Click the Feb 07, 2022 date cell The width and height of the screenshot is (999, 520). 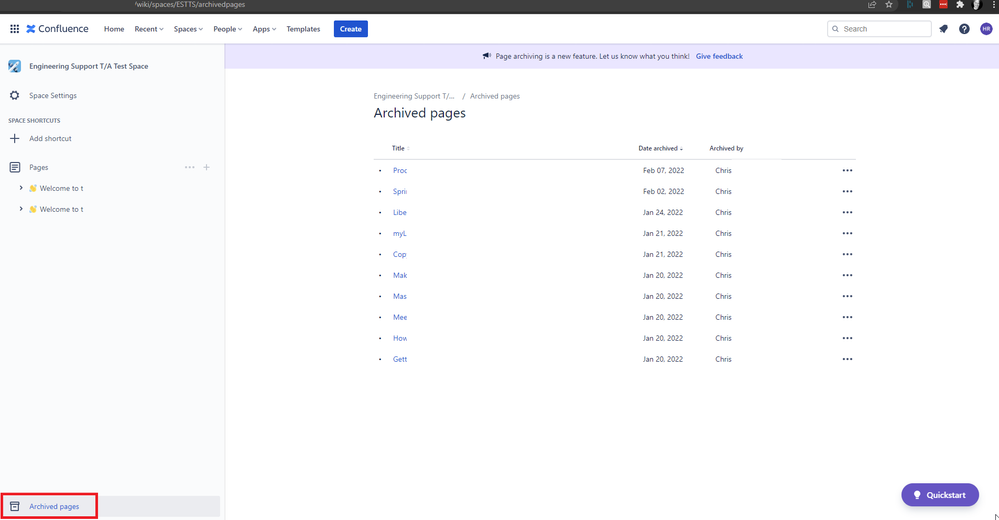click(x=663, y=171)
